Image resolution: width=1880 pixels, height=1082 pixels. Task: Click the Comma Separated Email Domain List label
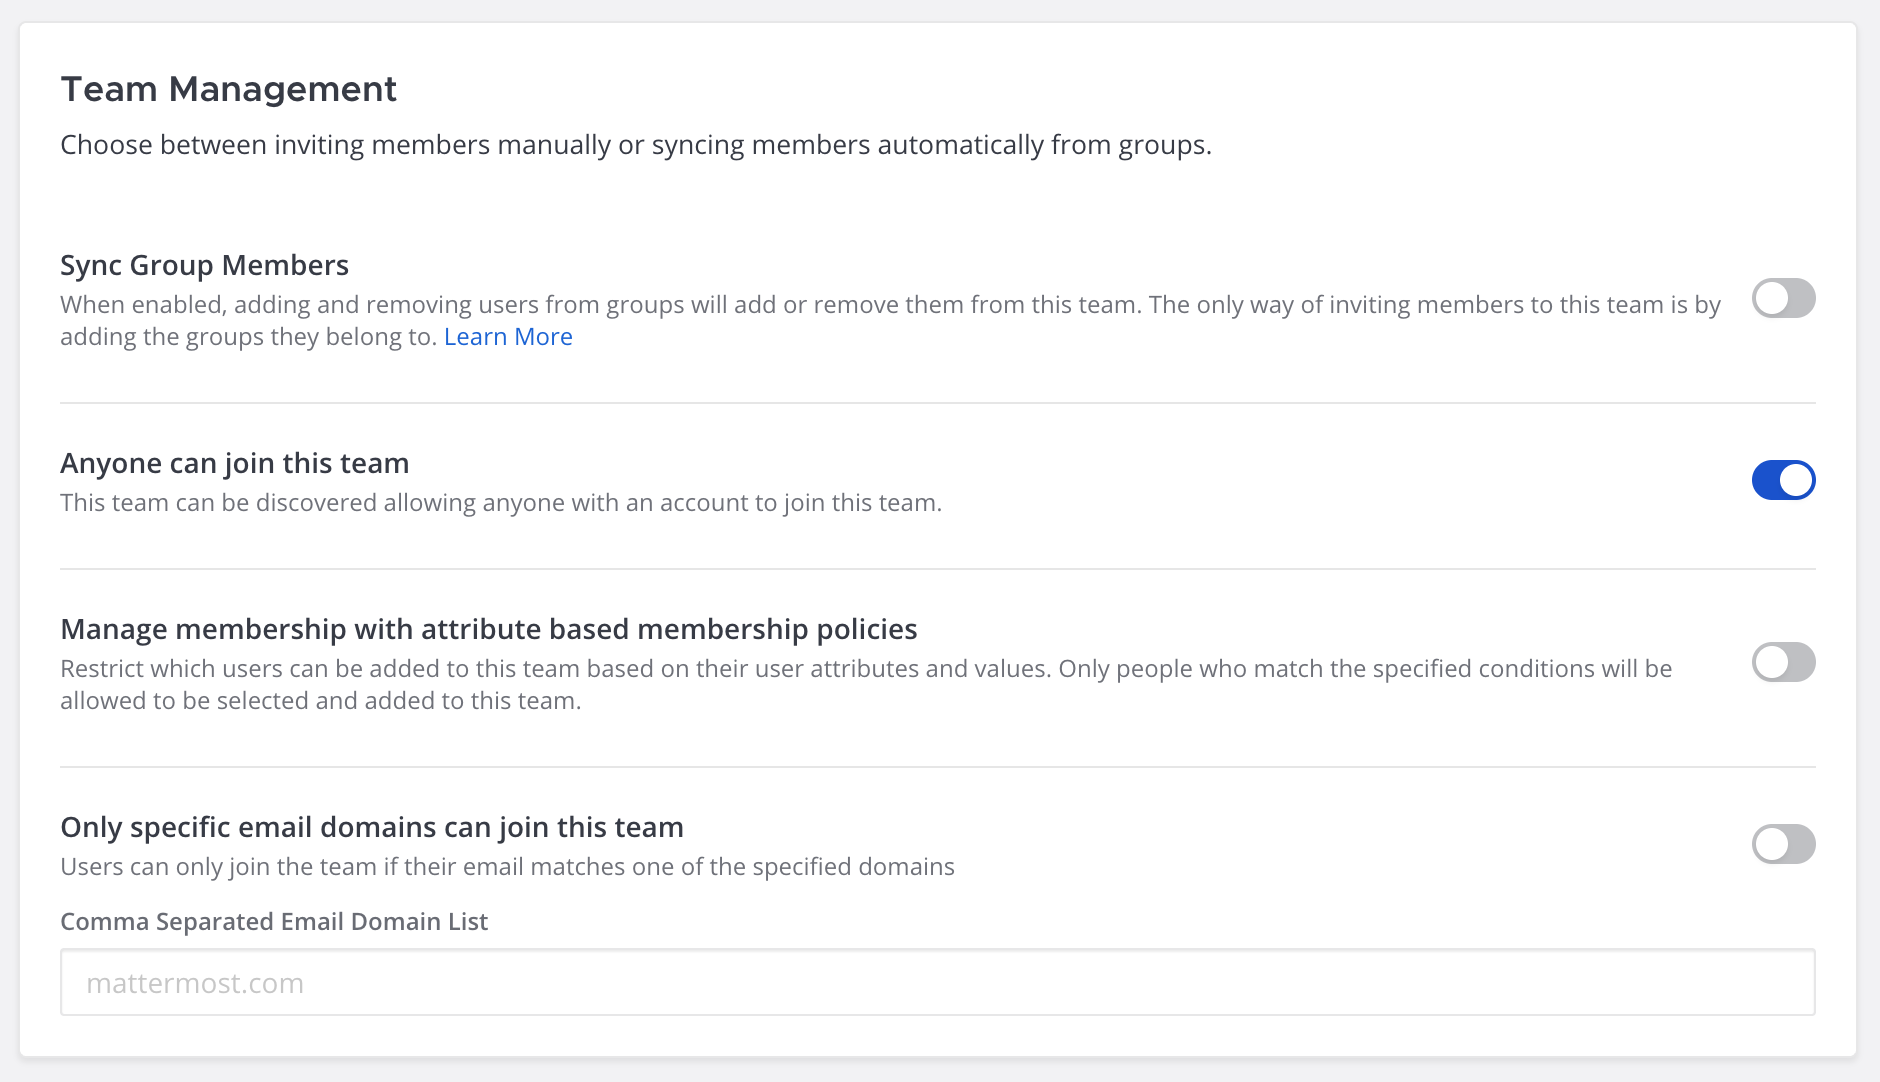pyautogui.click(x=274, y=921)
